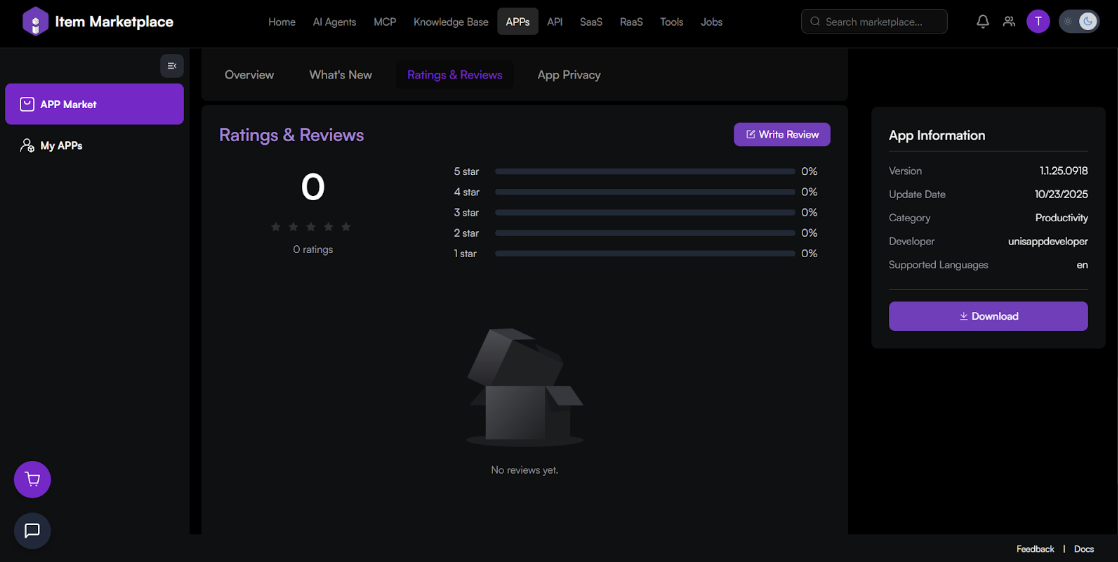Select My APPs in the sidebar
The width and height of the screenshot is (1118, 562).
(x=61, y=146)
